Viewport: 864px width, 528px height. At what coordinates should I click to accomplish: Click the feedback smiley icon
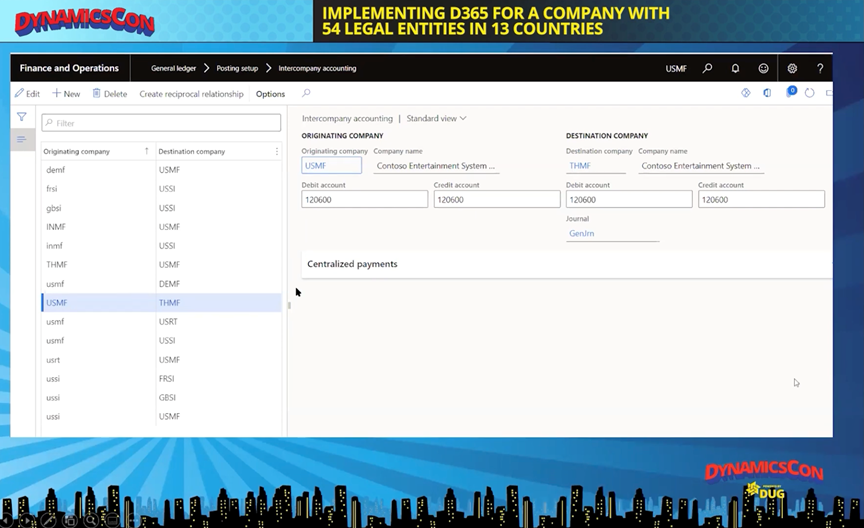click(764, 69)
